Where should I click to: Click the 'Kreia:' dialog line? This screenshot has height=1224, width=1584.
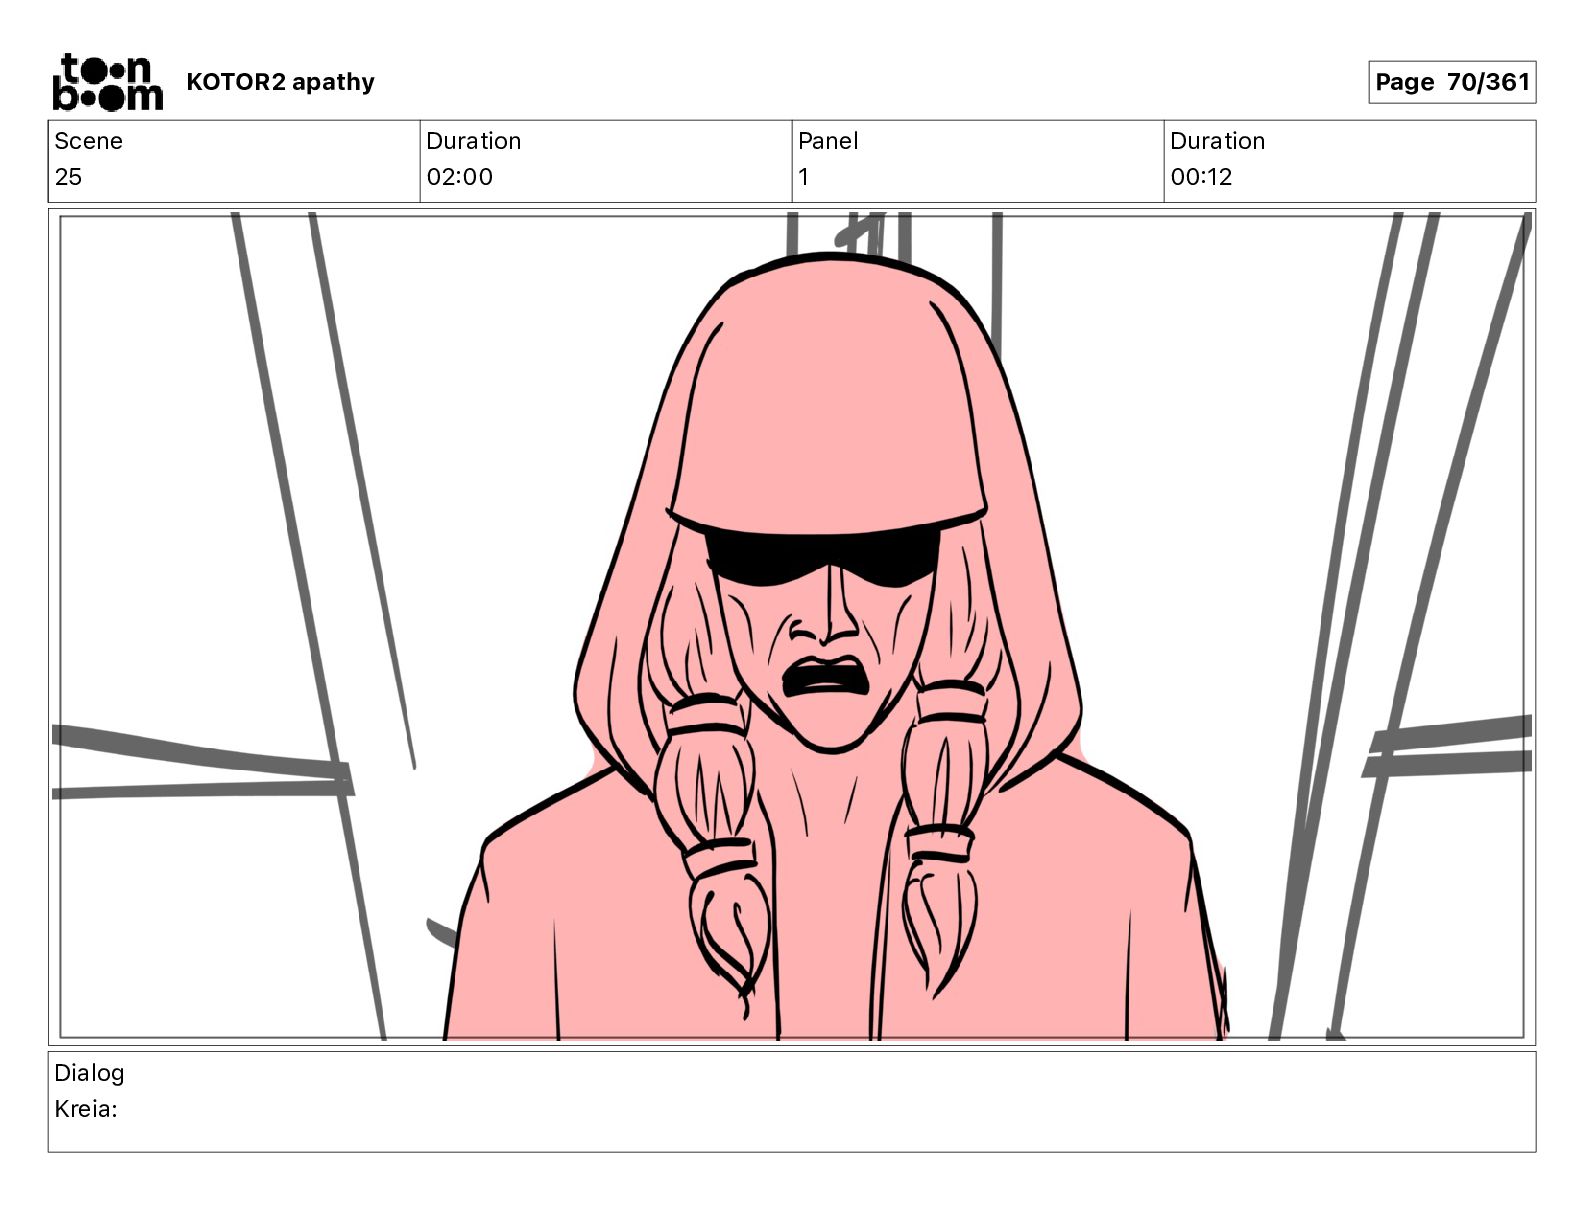(x=86, y=1109)
